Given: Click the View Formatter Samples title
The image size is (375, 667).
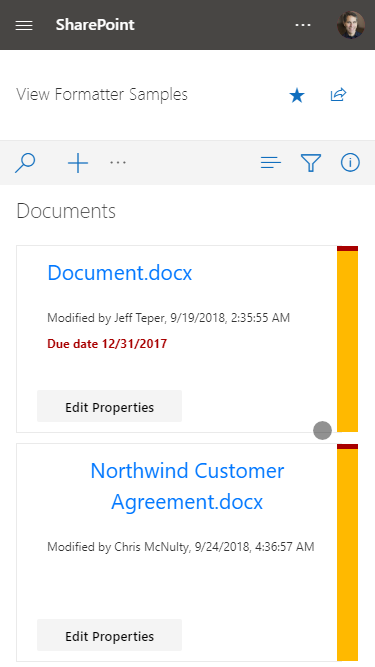Looking at the screenshot, I should point(102,94).
